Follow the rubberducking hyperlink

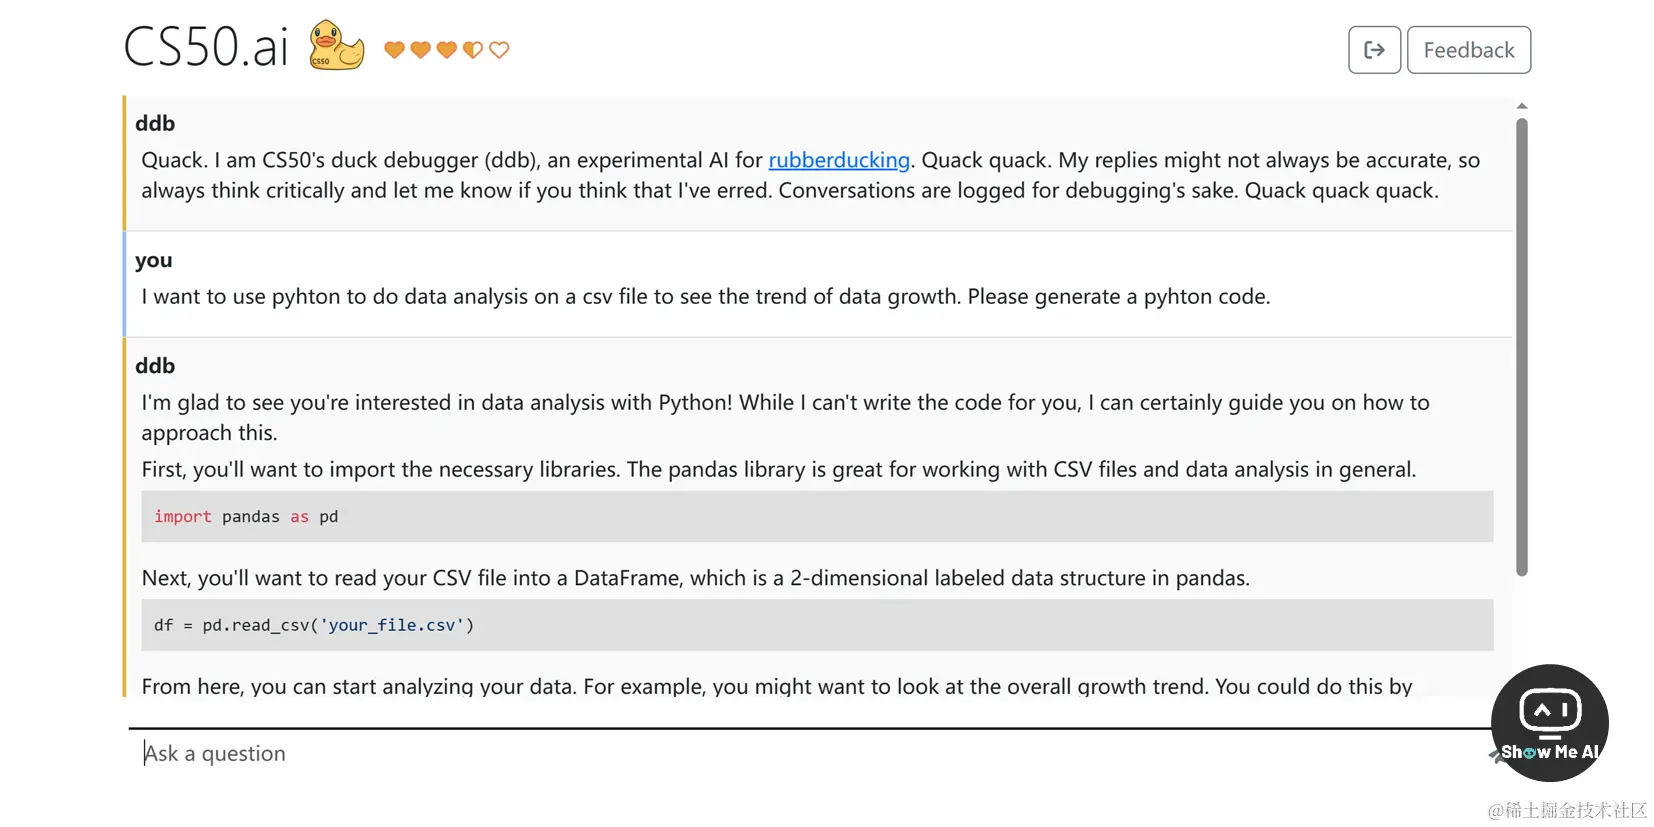coord(839,160)
